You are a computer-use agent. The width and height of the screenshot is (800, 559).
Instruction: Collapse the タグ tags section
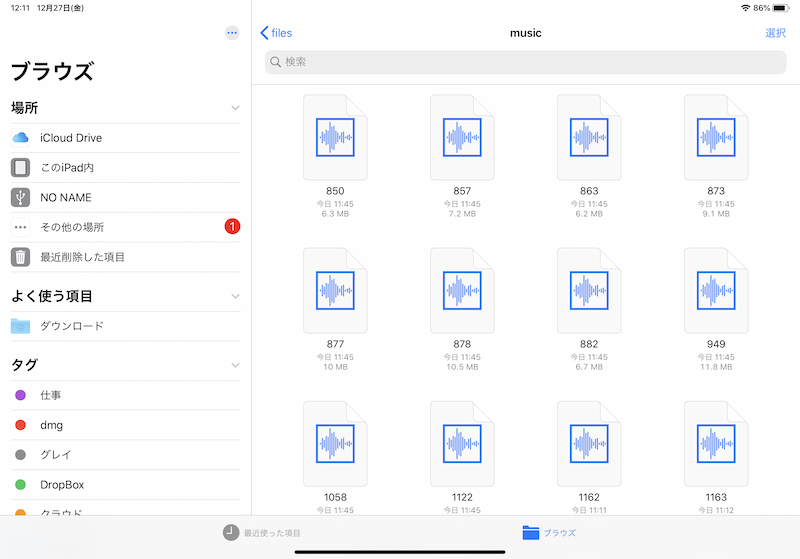click(235, 365)
